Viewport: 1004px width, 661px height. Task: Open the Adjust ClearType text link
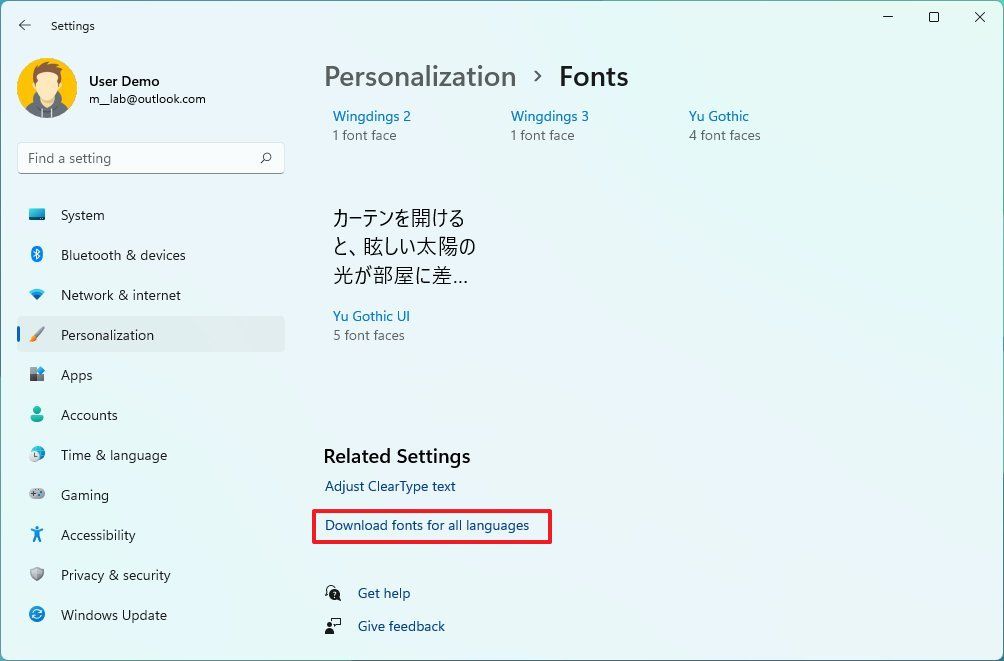389,486
